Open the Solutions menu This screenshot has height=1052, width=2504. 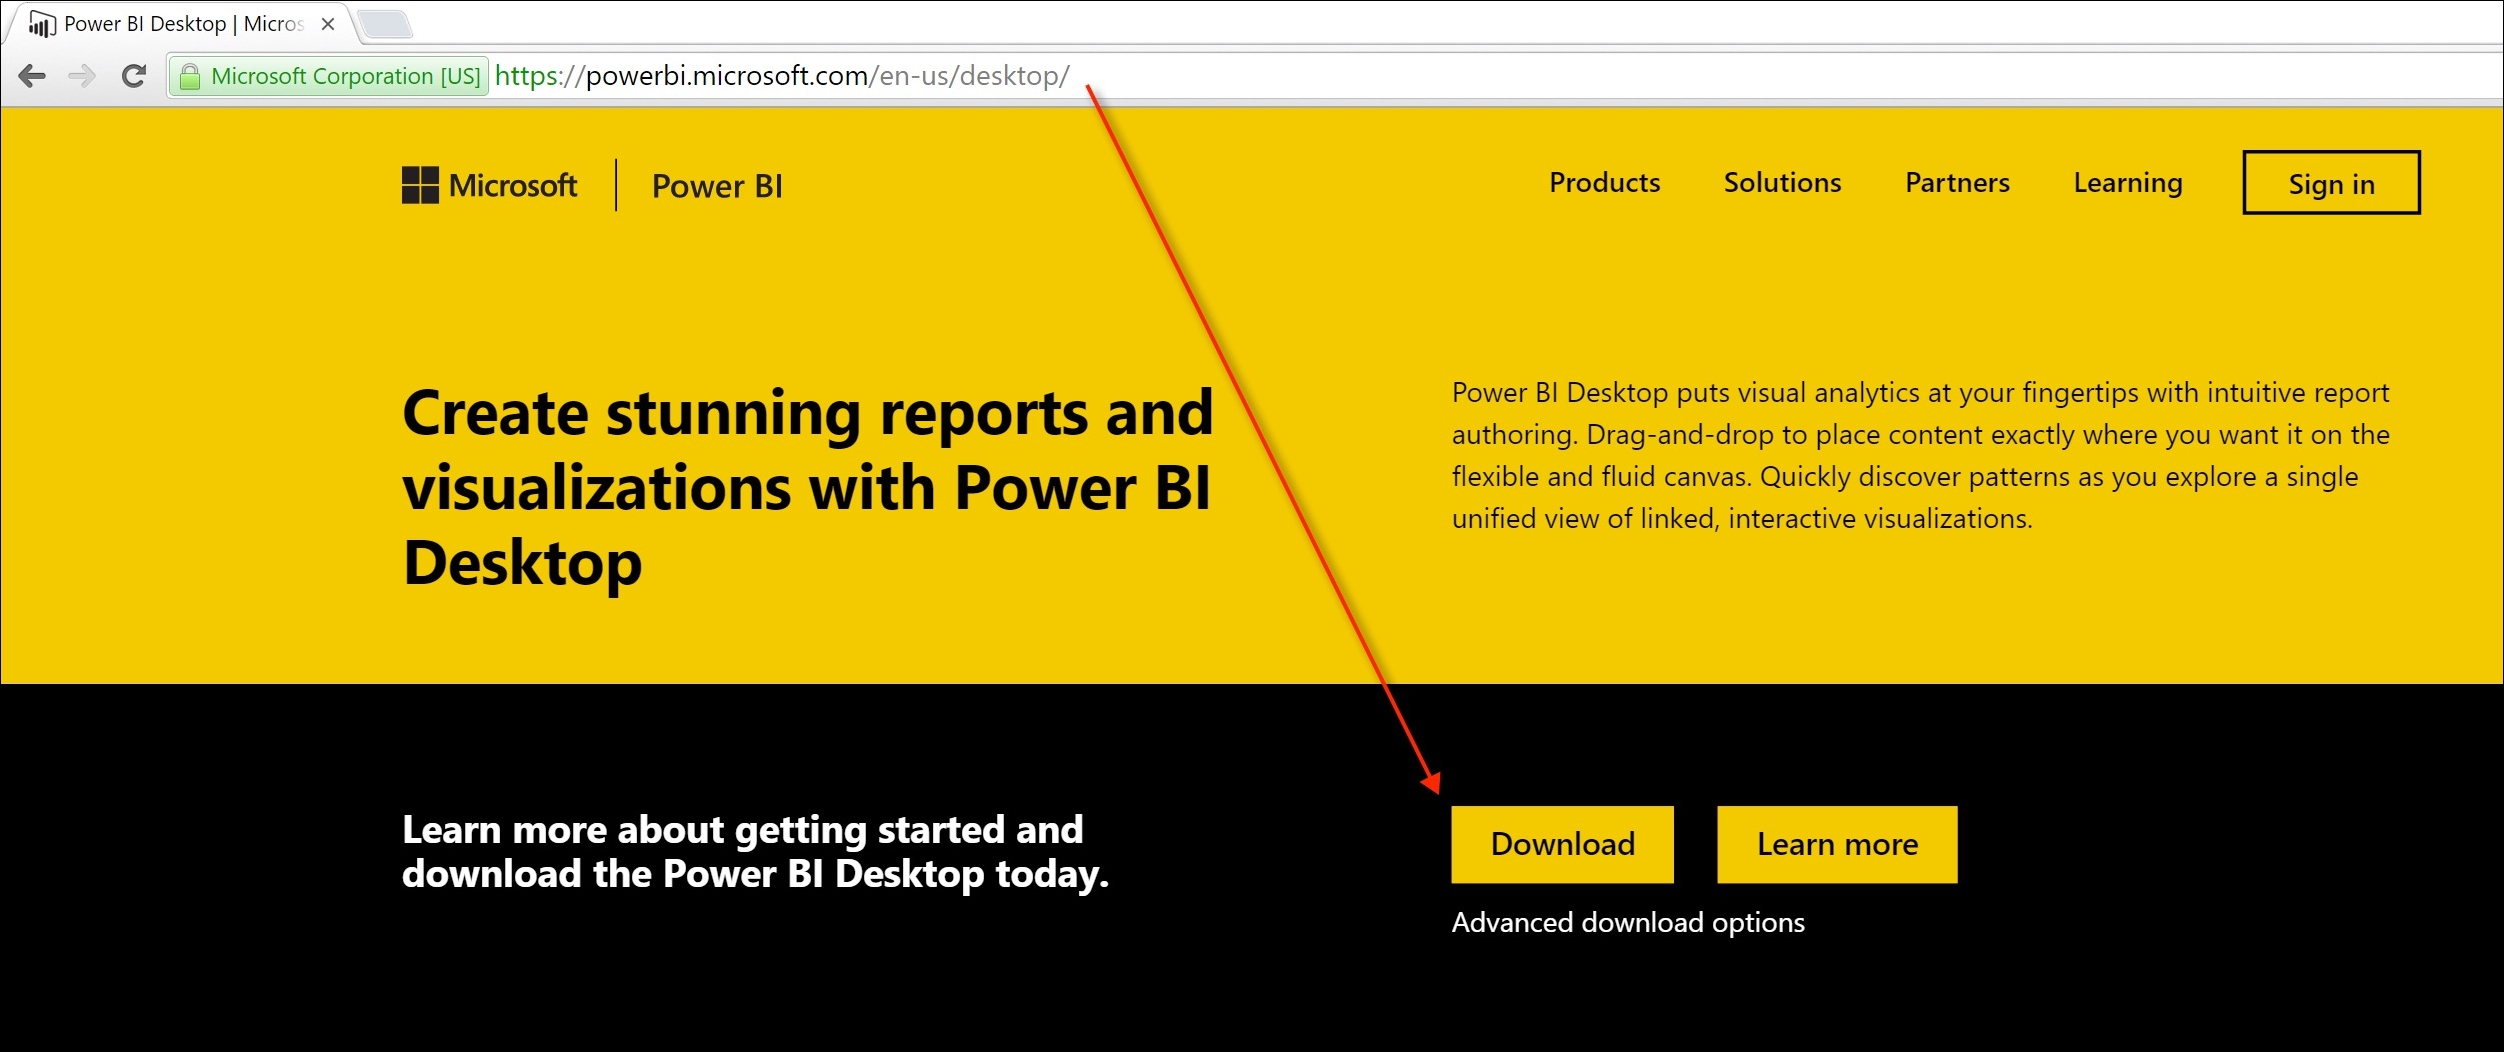click(1782, 183)
